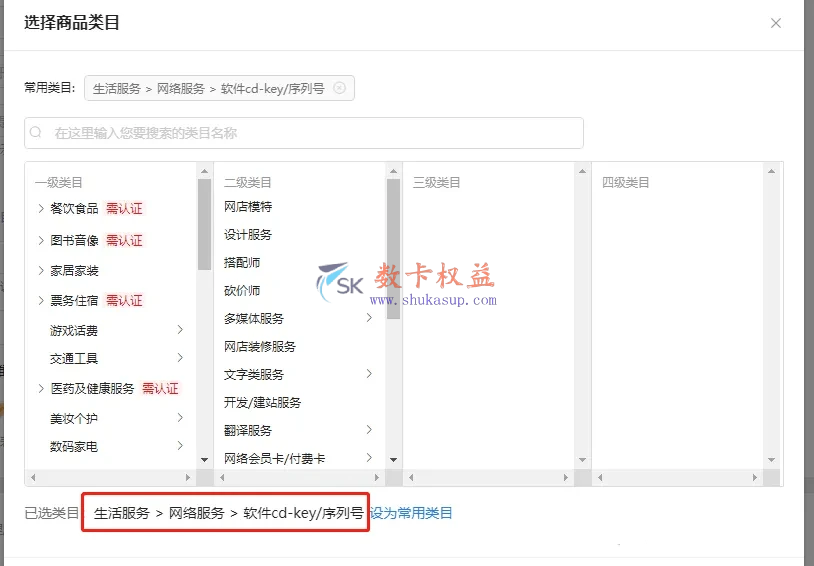Focus the category name search field
Viewport: 814px width, 566px height.
coord(304,133)
